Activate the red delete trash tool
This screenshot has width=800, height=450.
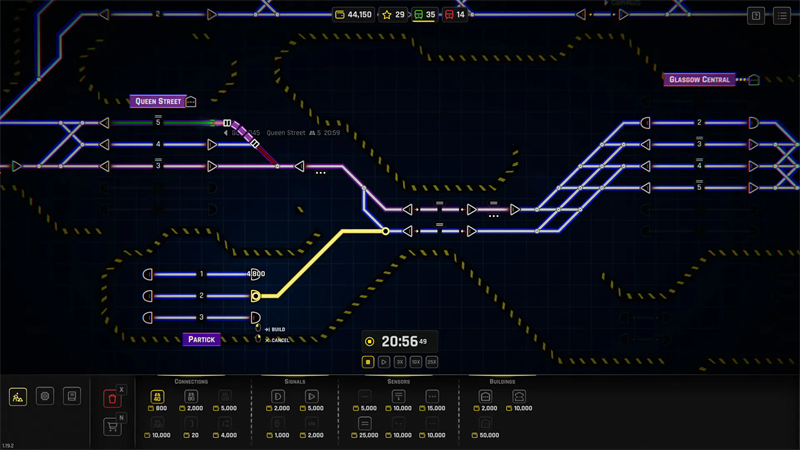112,399
